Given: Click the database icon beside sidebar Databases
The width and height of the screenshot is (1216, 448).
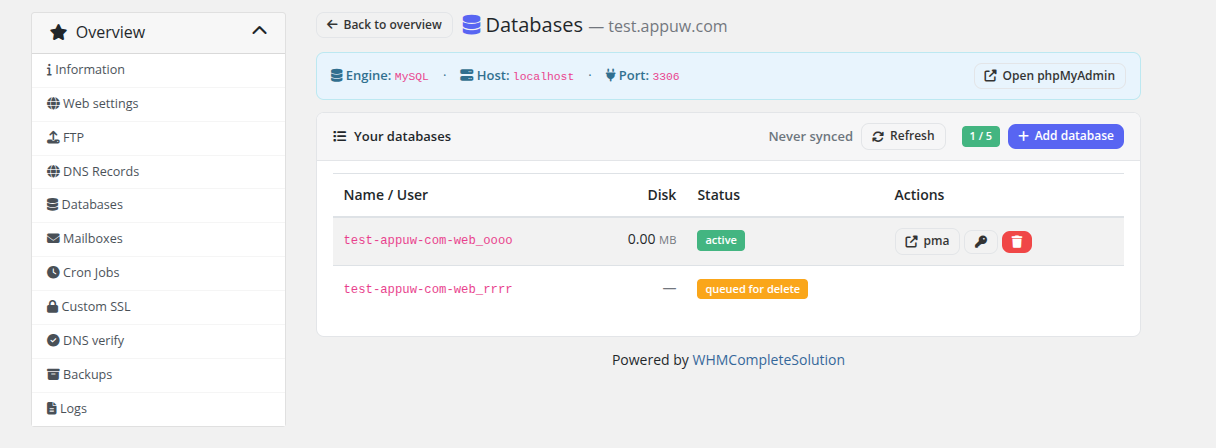Looking at the screenshot, I should click(52, 205).
